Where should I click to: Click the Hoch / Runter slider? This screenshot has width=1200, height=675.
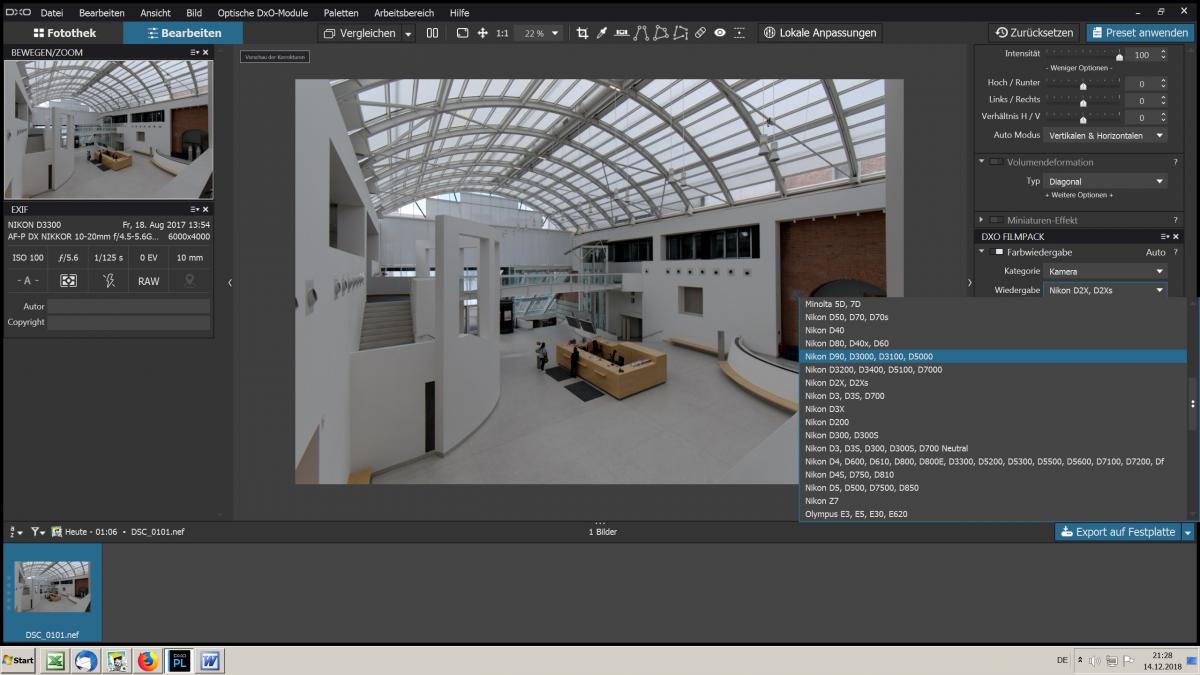[x=1083, y=85]
